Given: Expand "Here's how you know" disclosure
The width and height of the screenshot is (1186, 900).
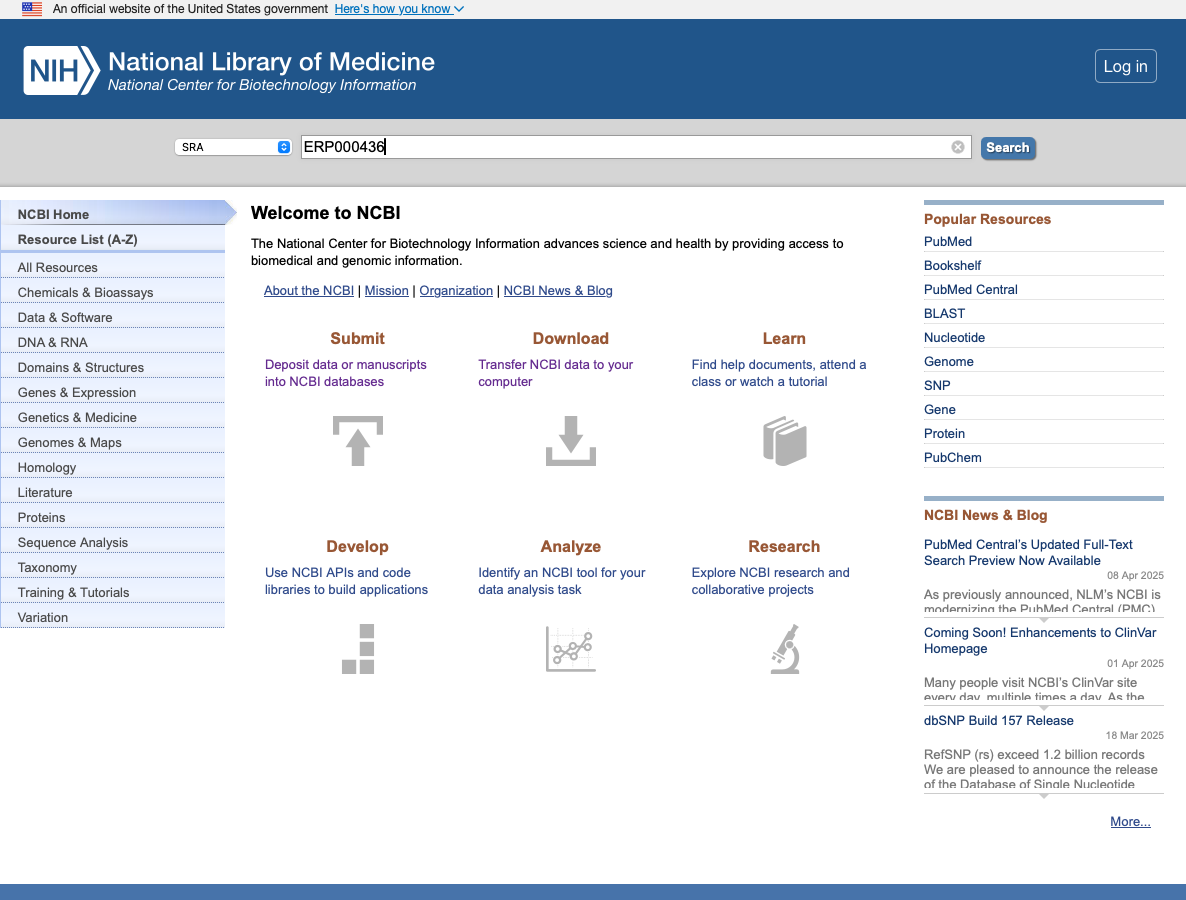Looking at the screenshot, I should (x=399, y=9).
